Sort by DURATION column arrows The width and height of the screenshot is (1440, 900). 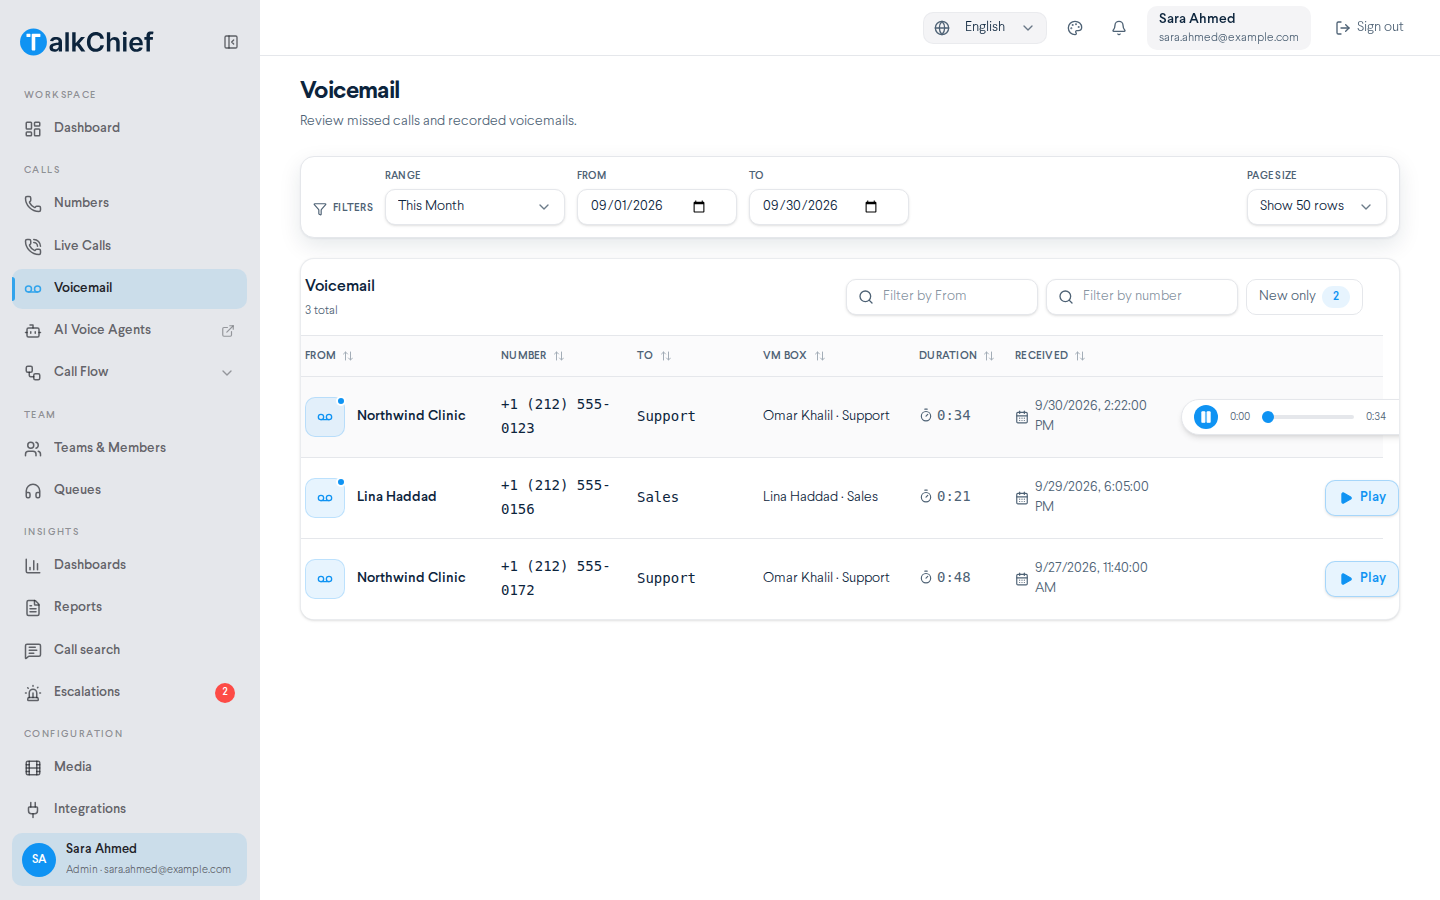point(989,356)
